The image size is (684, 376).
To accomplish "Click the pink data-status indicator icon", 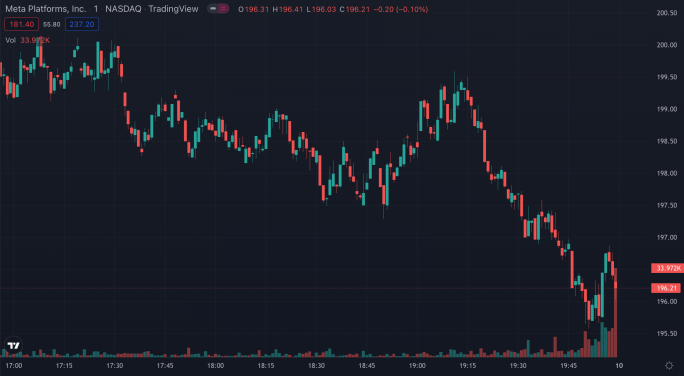I will pyautogui.click(x=223, y=9).
